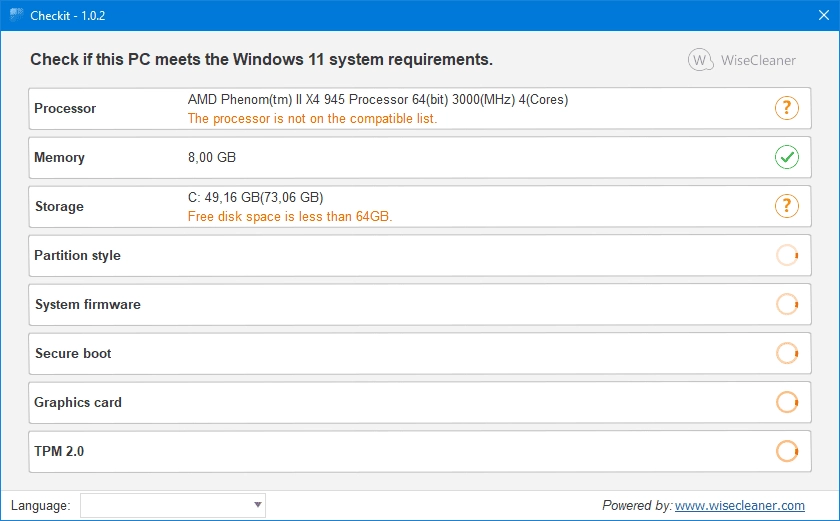
Task: Select the Partition style row label
Action: [78, 255]
